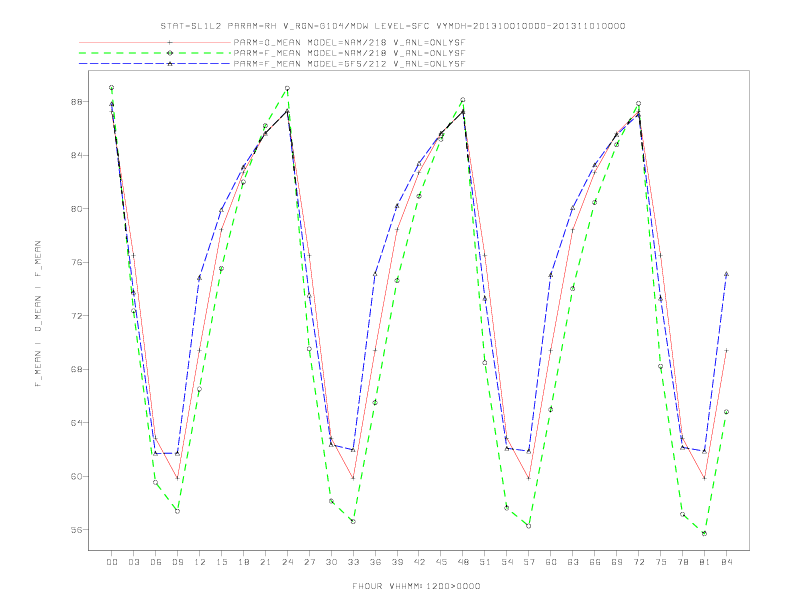
Task: Click the green dashed line legend sample
Action: click(x=155, y=53)
